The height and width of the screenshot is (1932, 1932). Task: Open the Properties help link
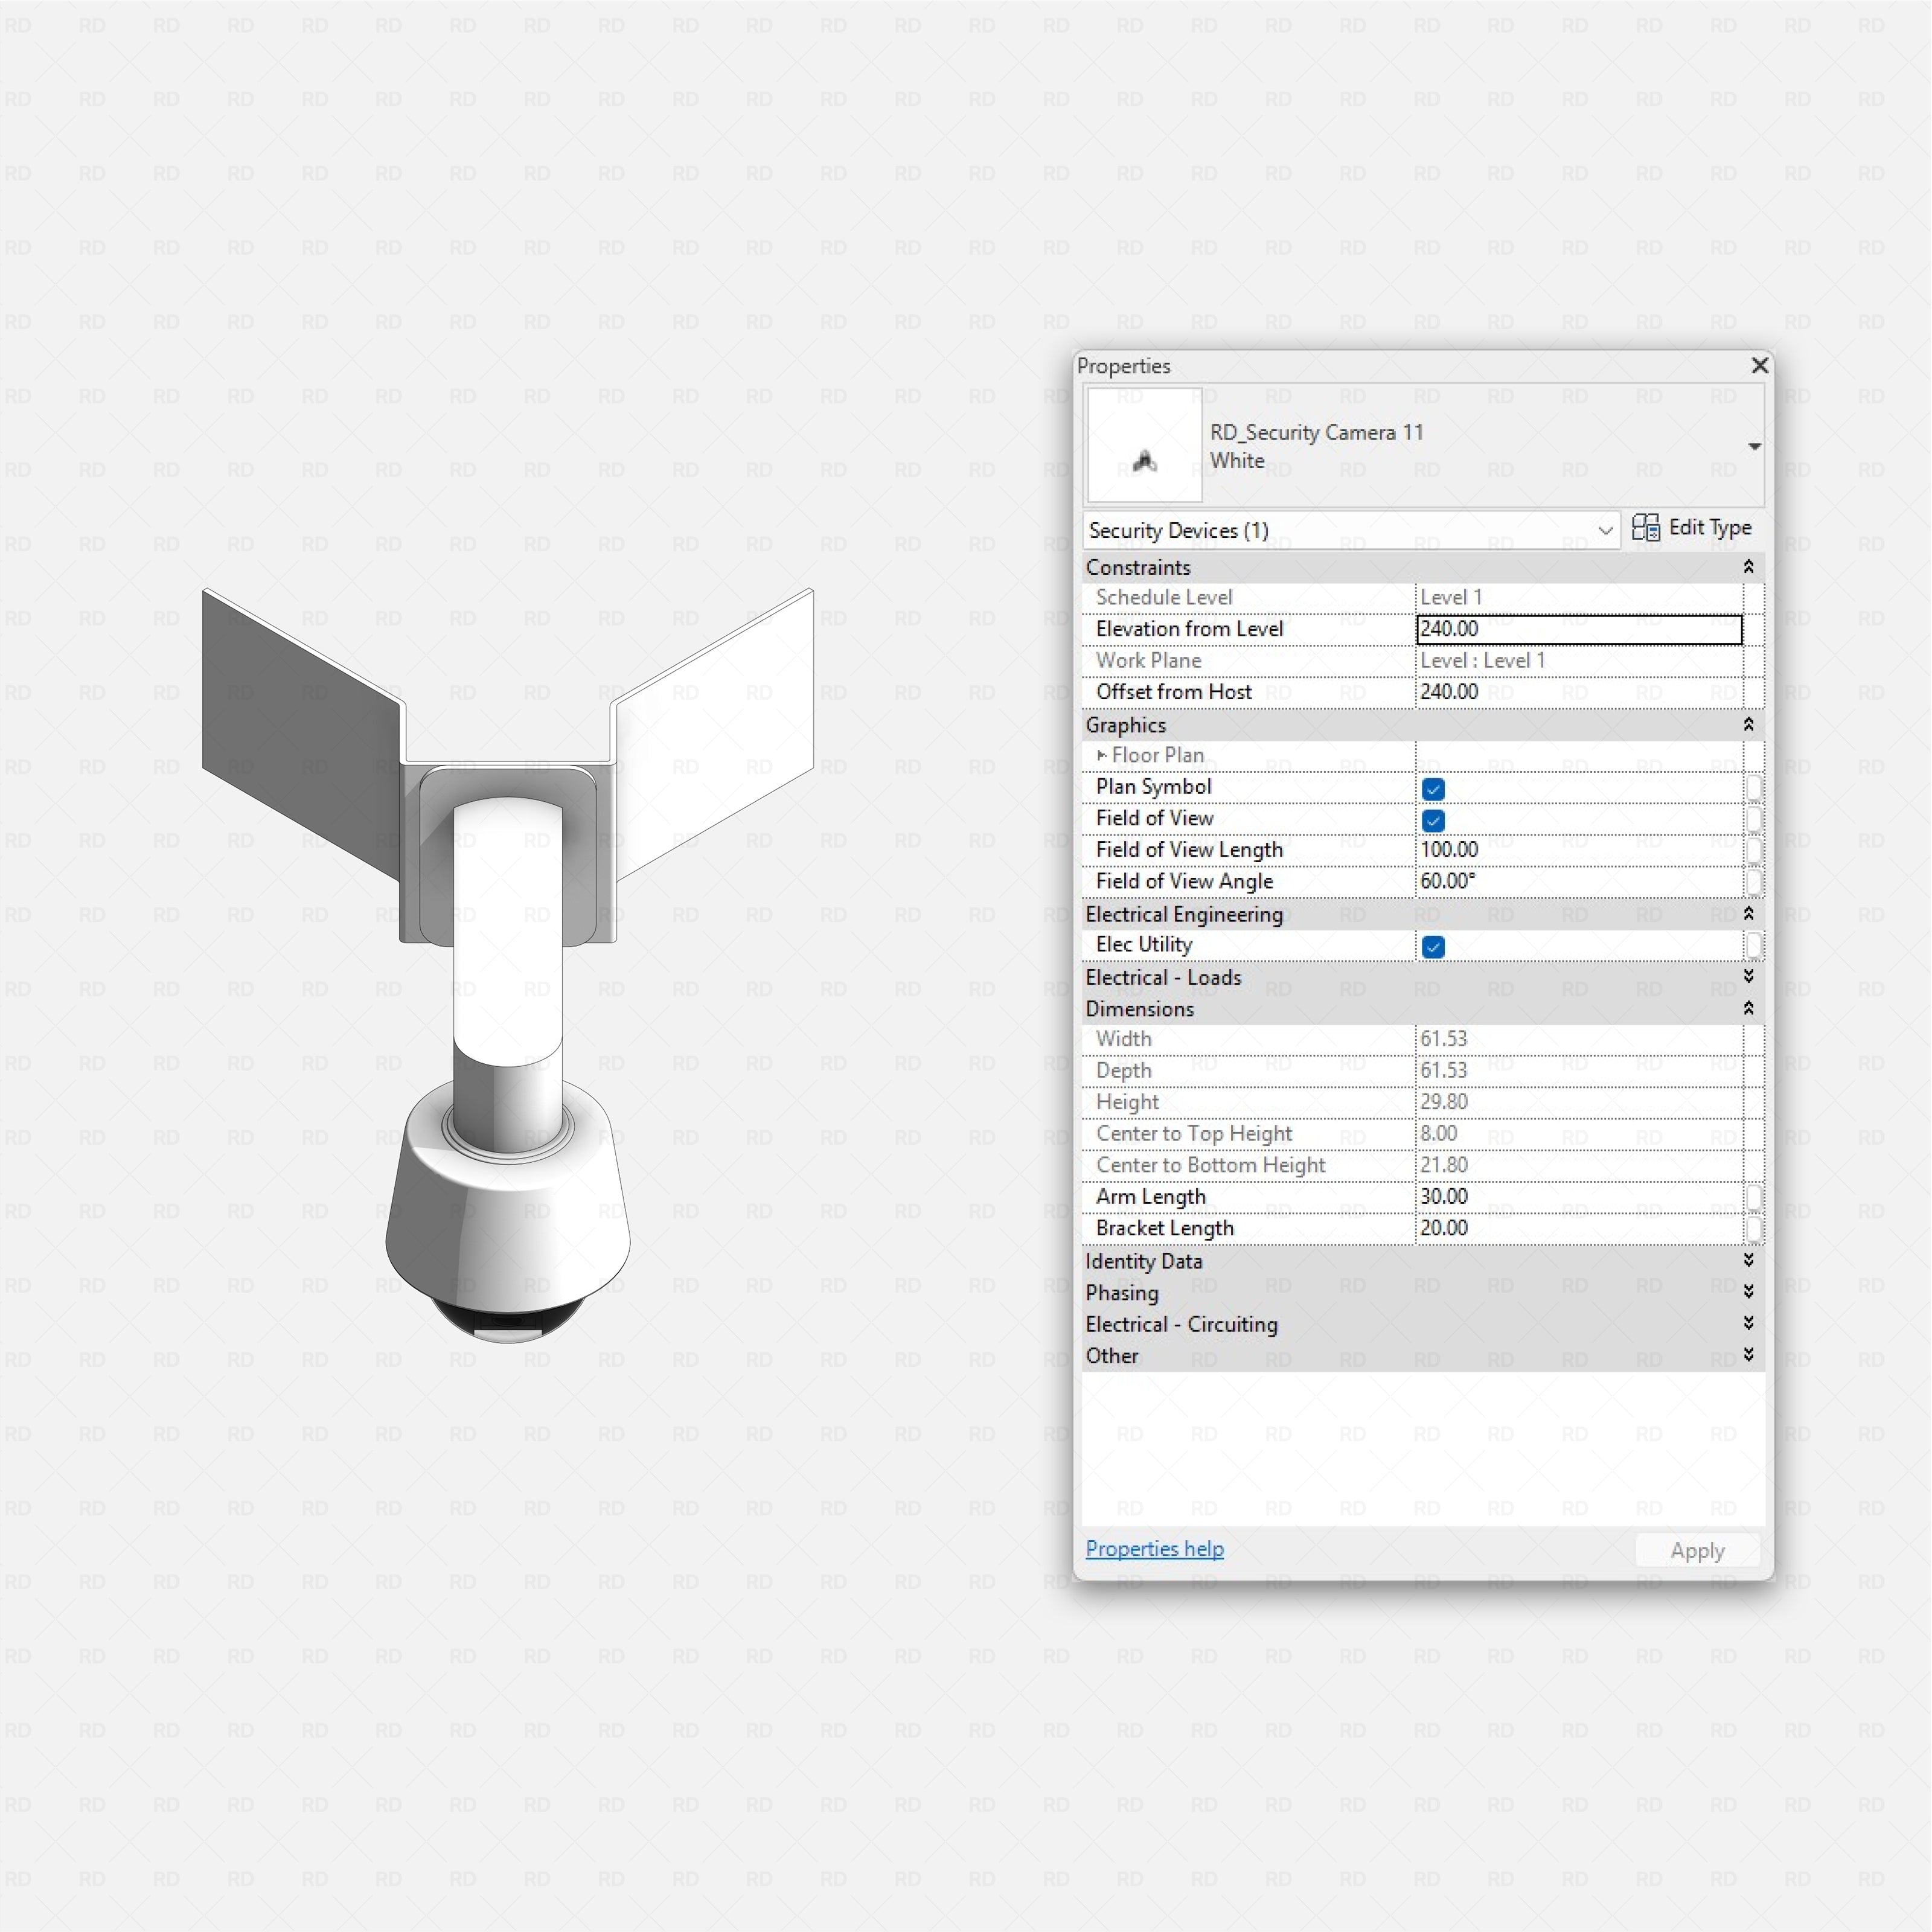1154,1549
